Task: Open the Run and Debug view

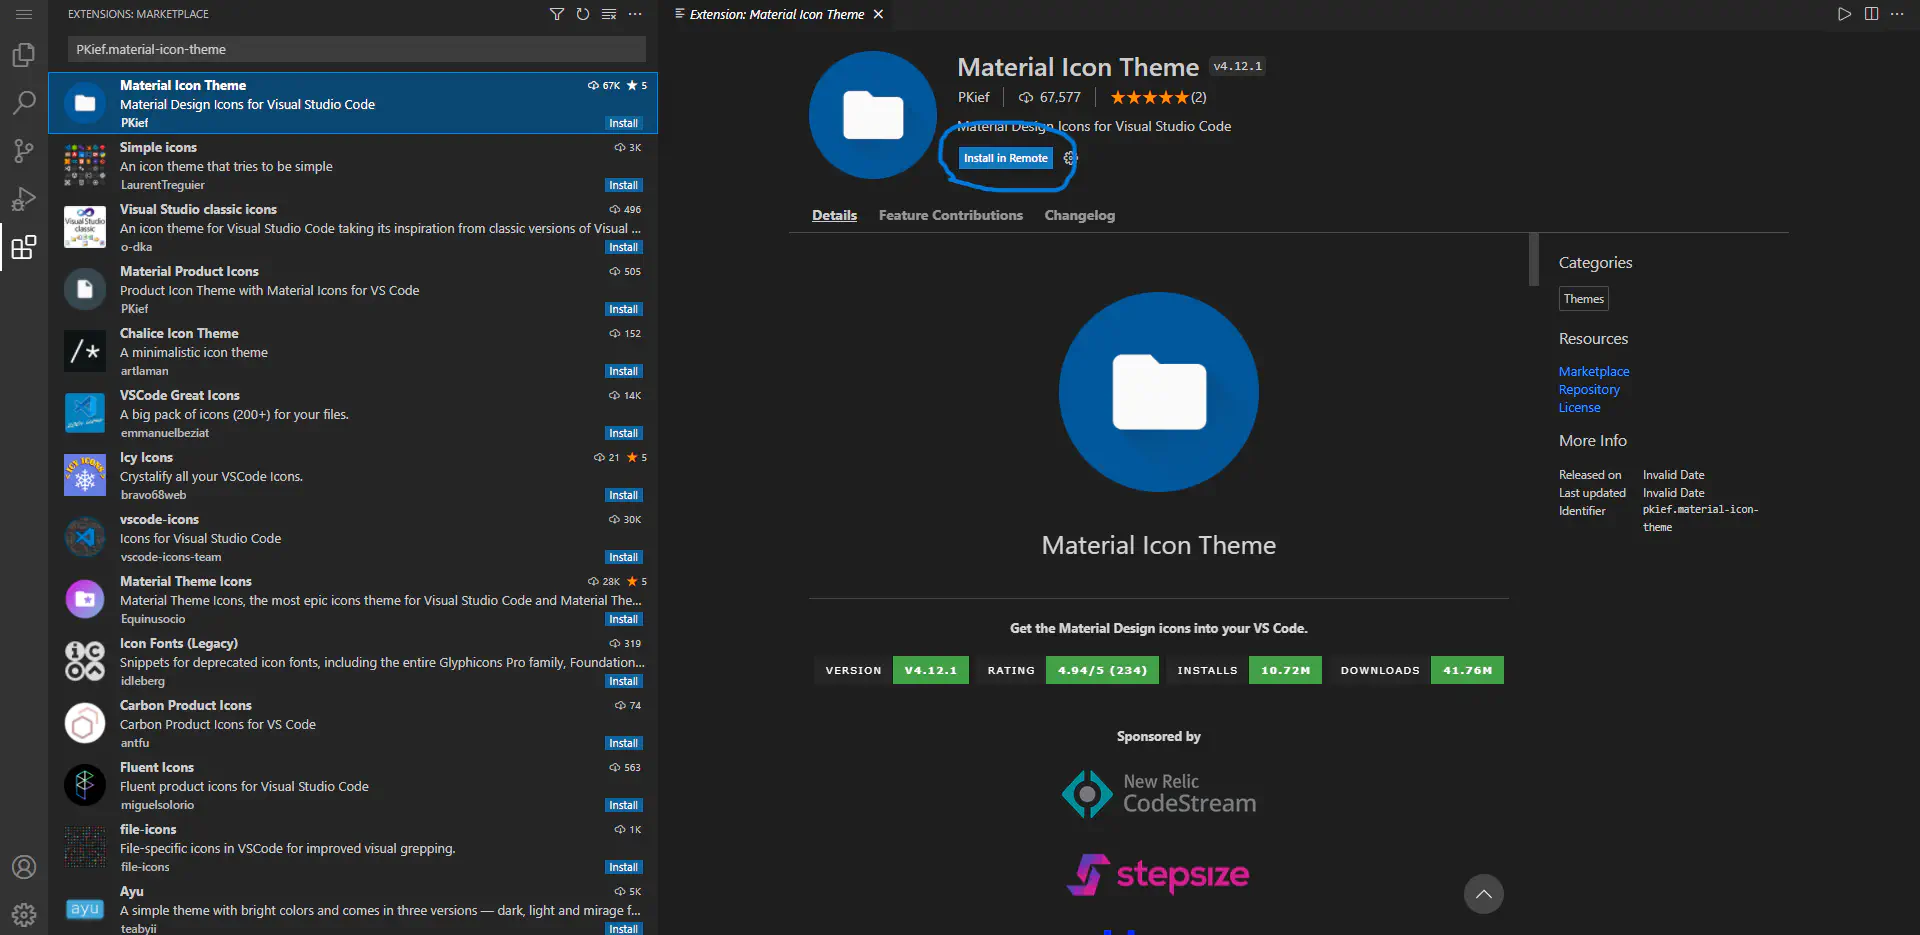Action: coord(24,199)
